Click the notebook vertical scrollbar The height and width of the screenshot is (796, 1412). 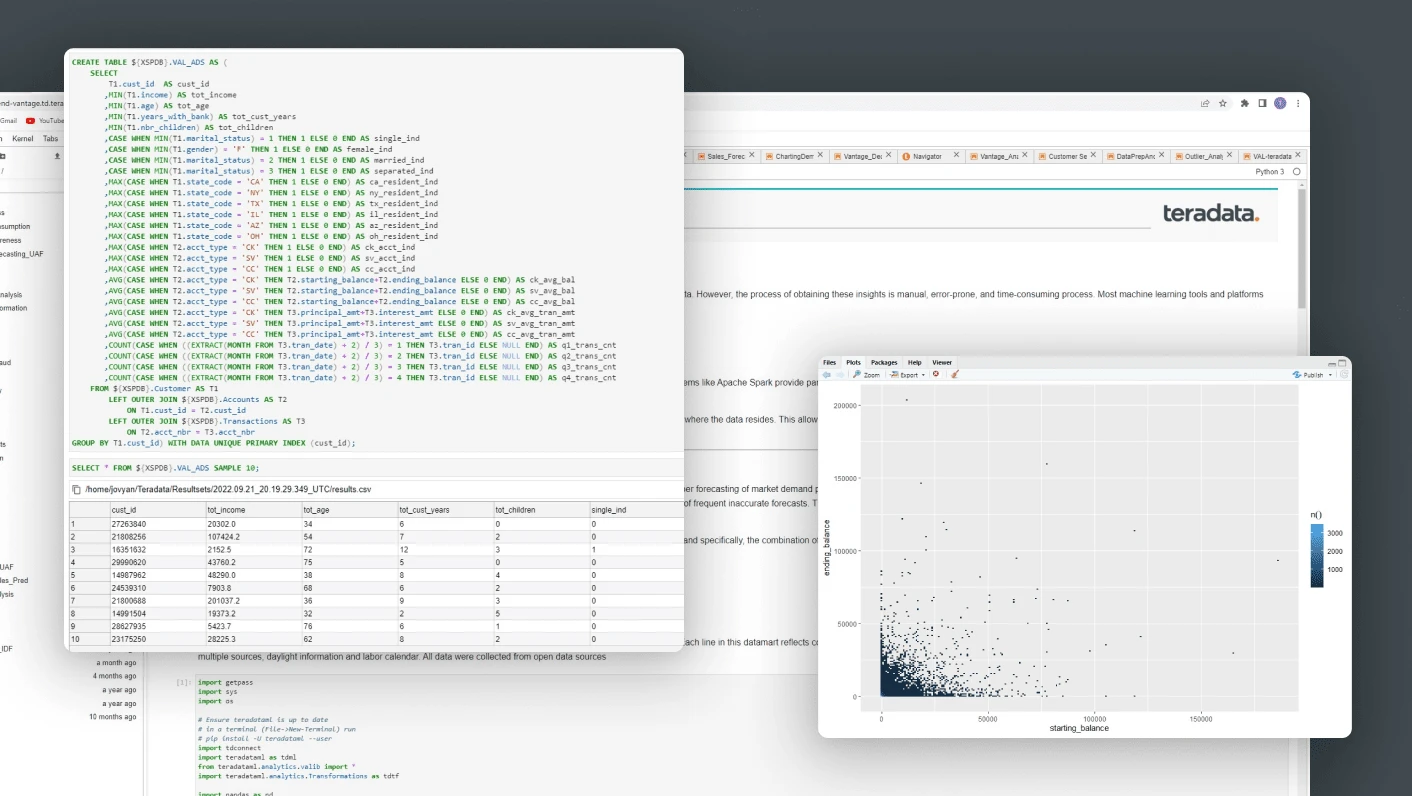coord(1302,248)
